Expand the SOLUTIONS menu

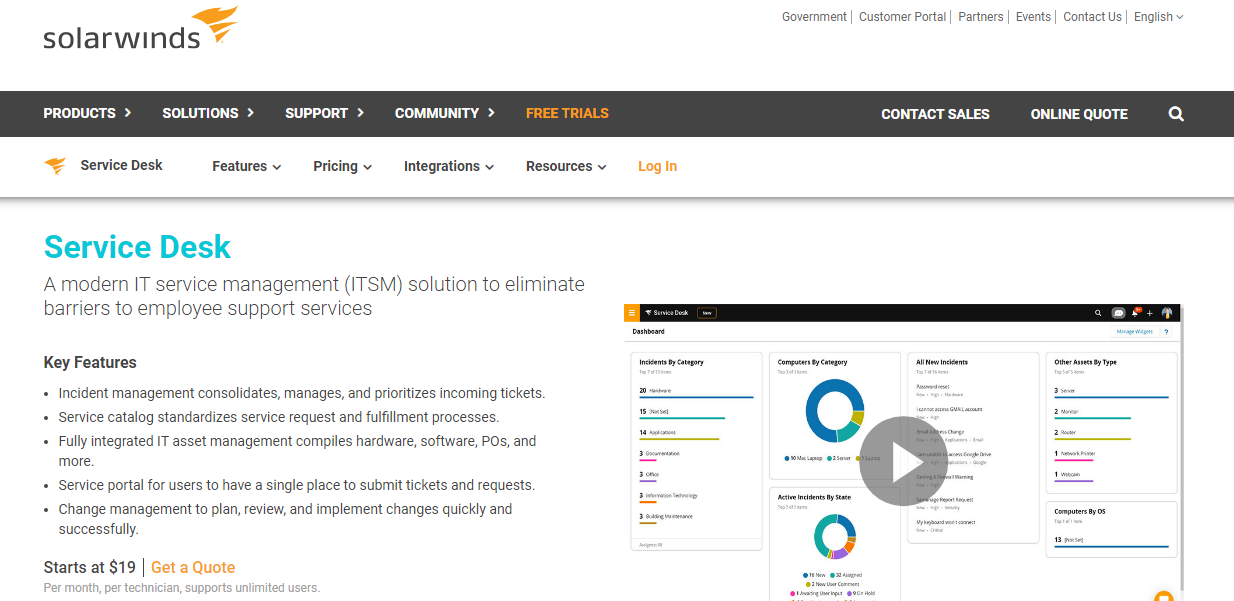209,113
